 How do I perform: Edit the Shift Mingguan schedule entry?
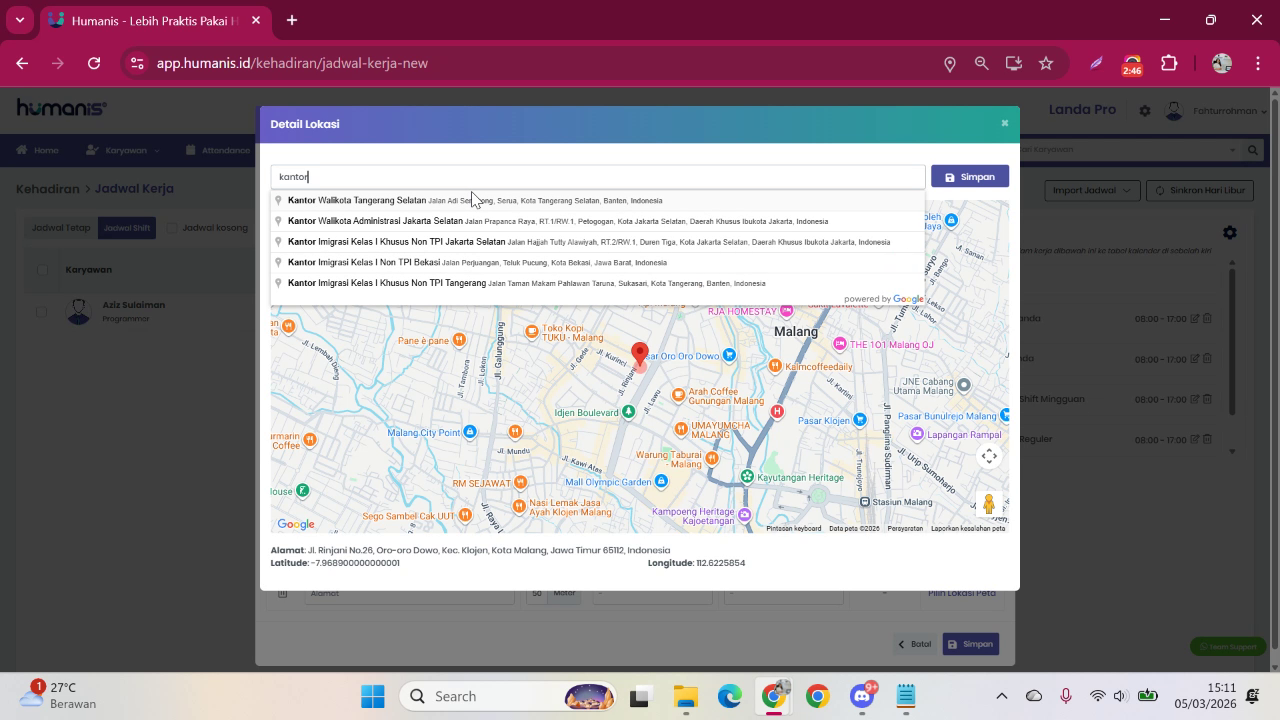tap(1194, 399)
